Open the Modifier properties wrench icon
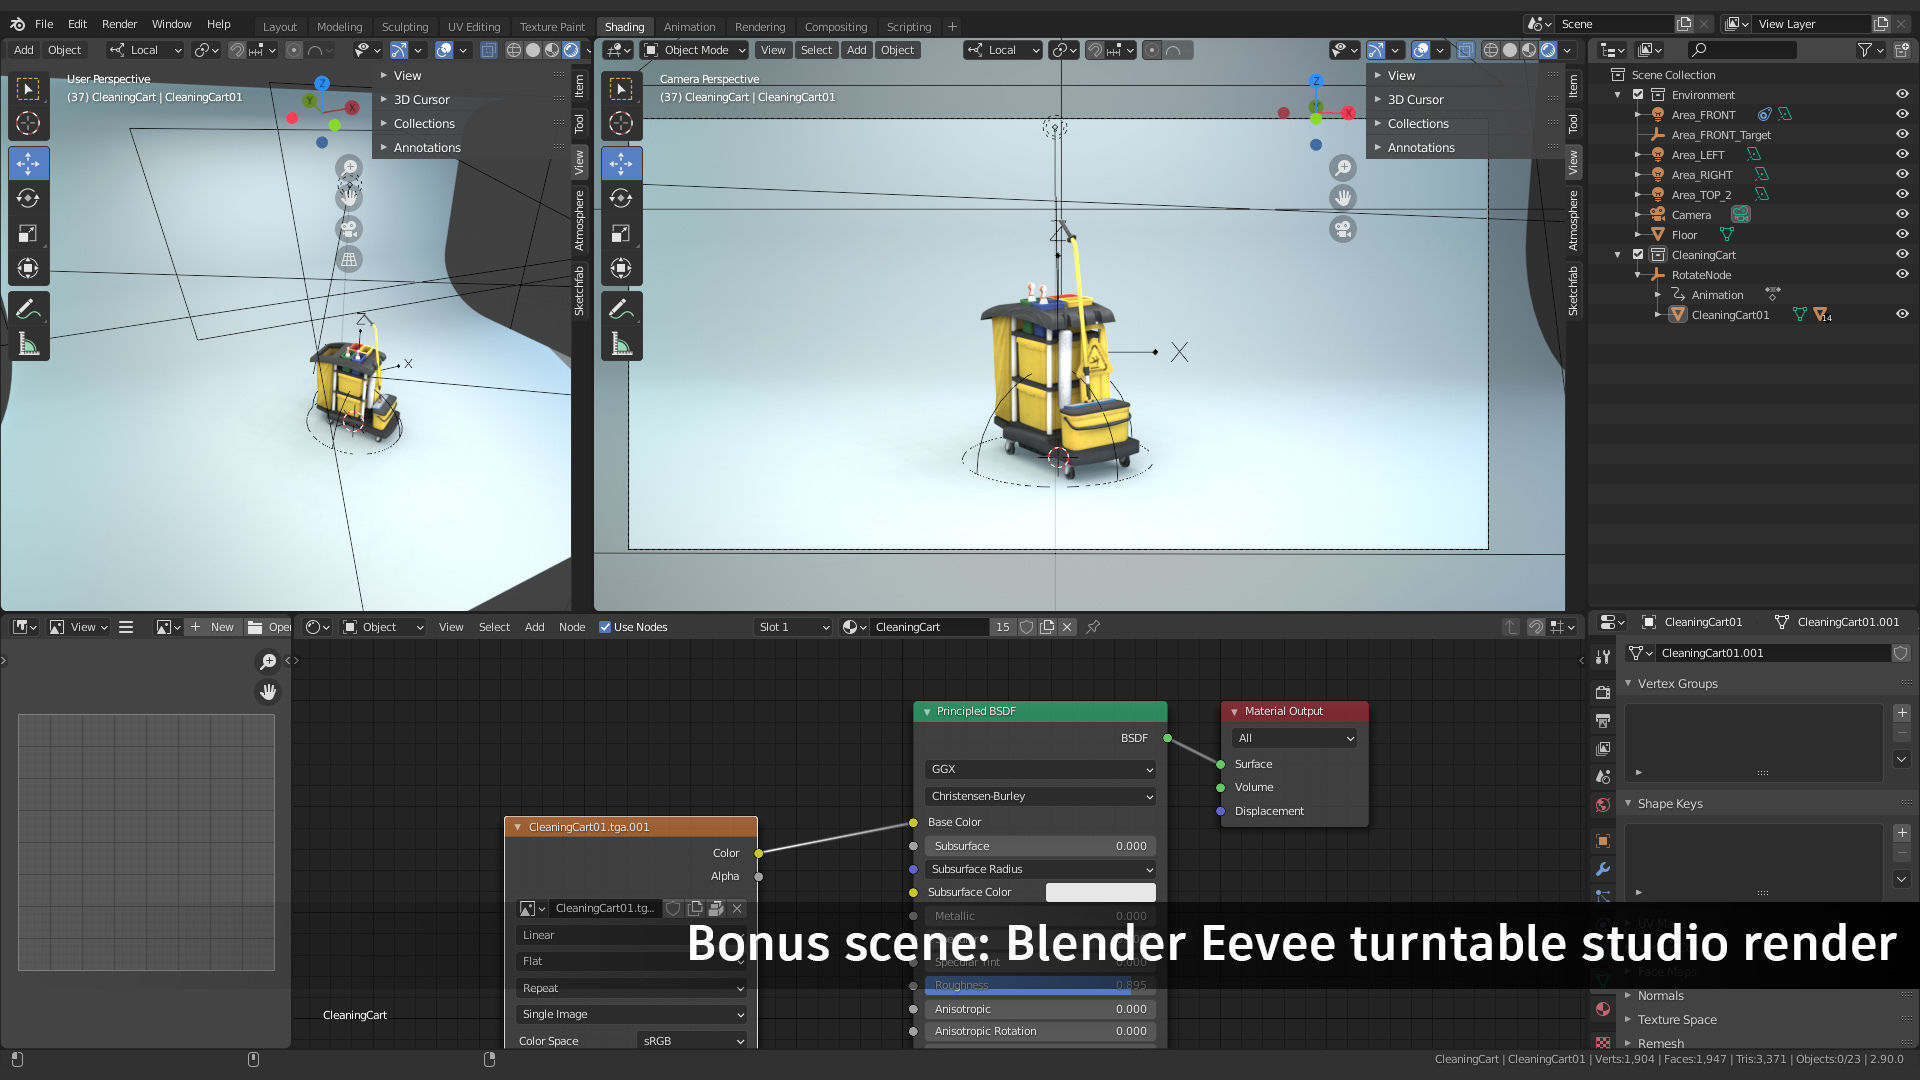 [x=1603, y=869]
